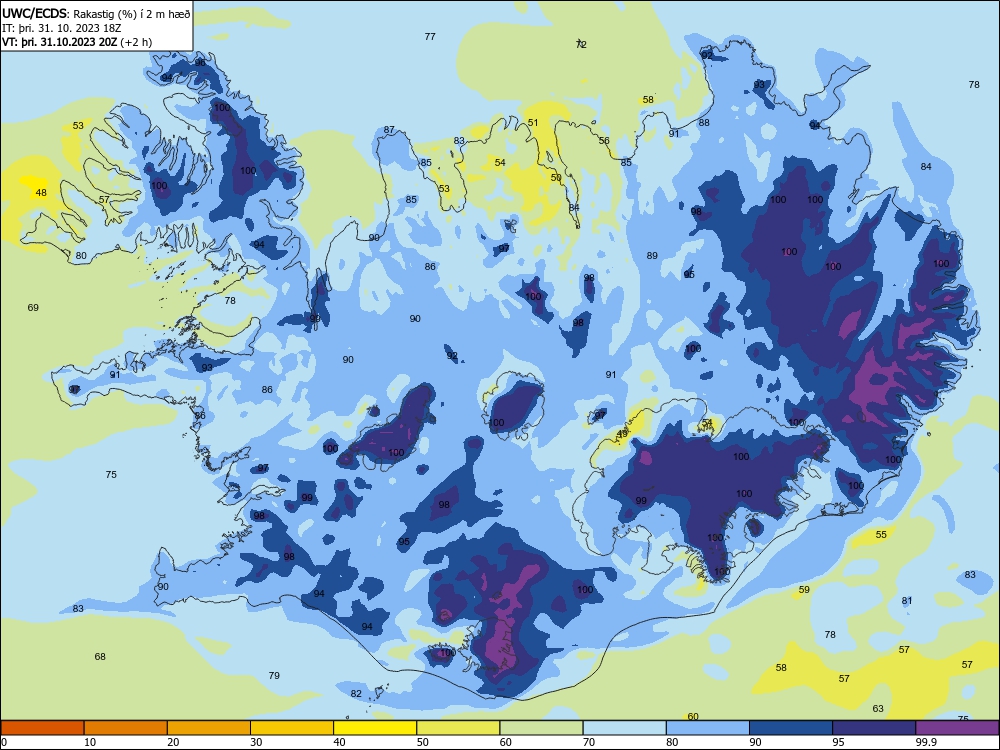Viewport: 1000px width, 750px height.
Task: Click the dark orange 0–10 legend swatch
Action: click(x=42, y=728)
